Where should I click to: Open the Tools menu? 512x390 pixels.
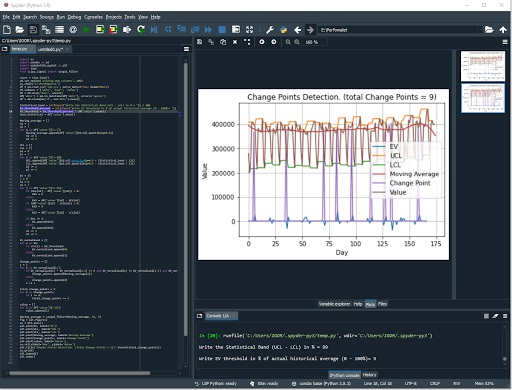130,17
